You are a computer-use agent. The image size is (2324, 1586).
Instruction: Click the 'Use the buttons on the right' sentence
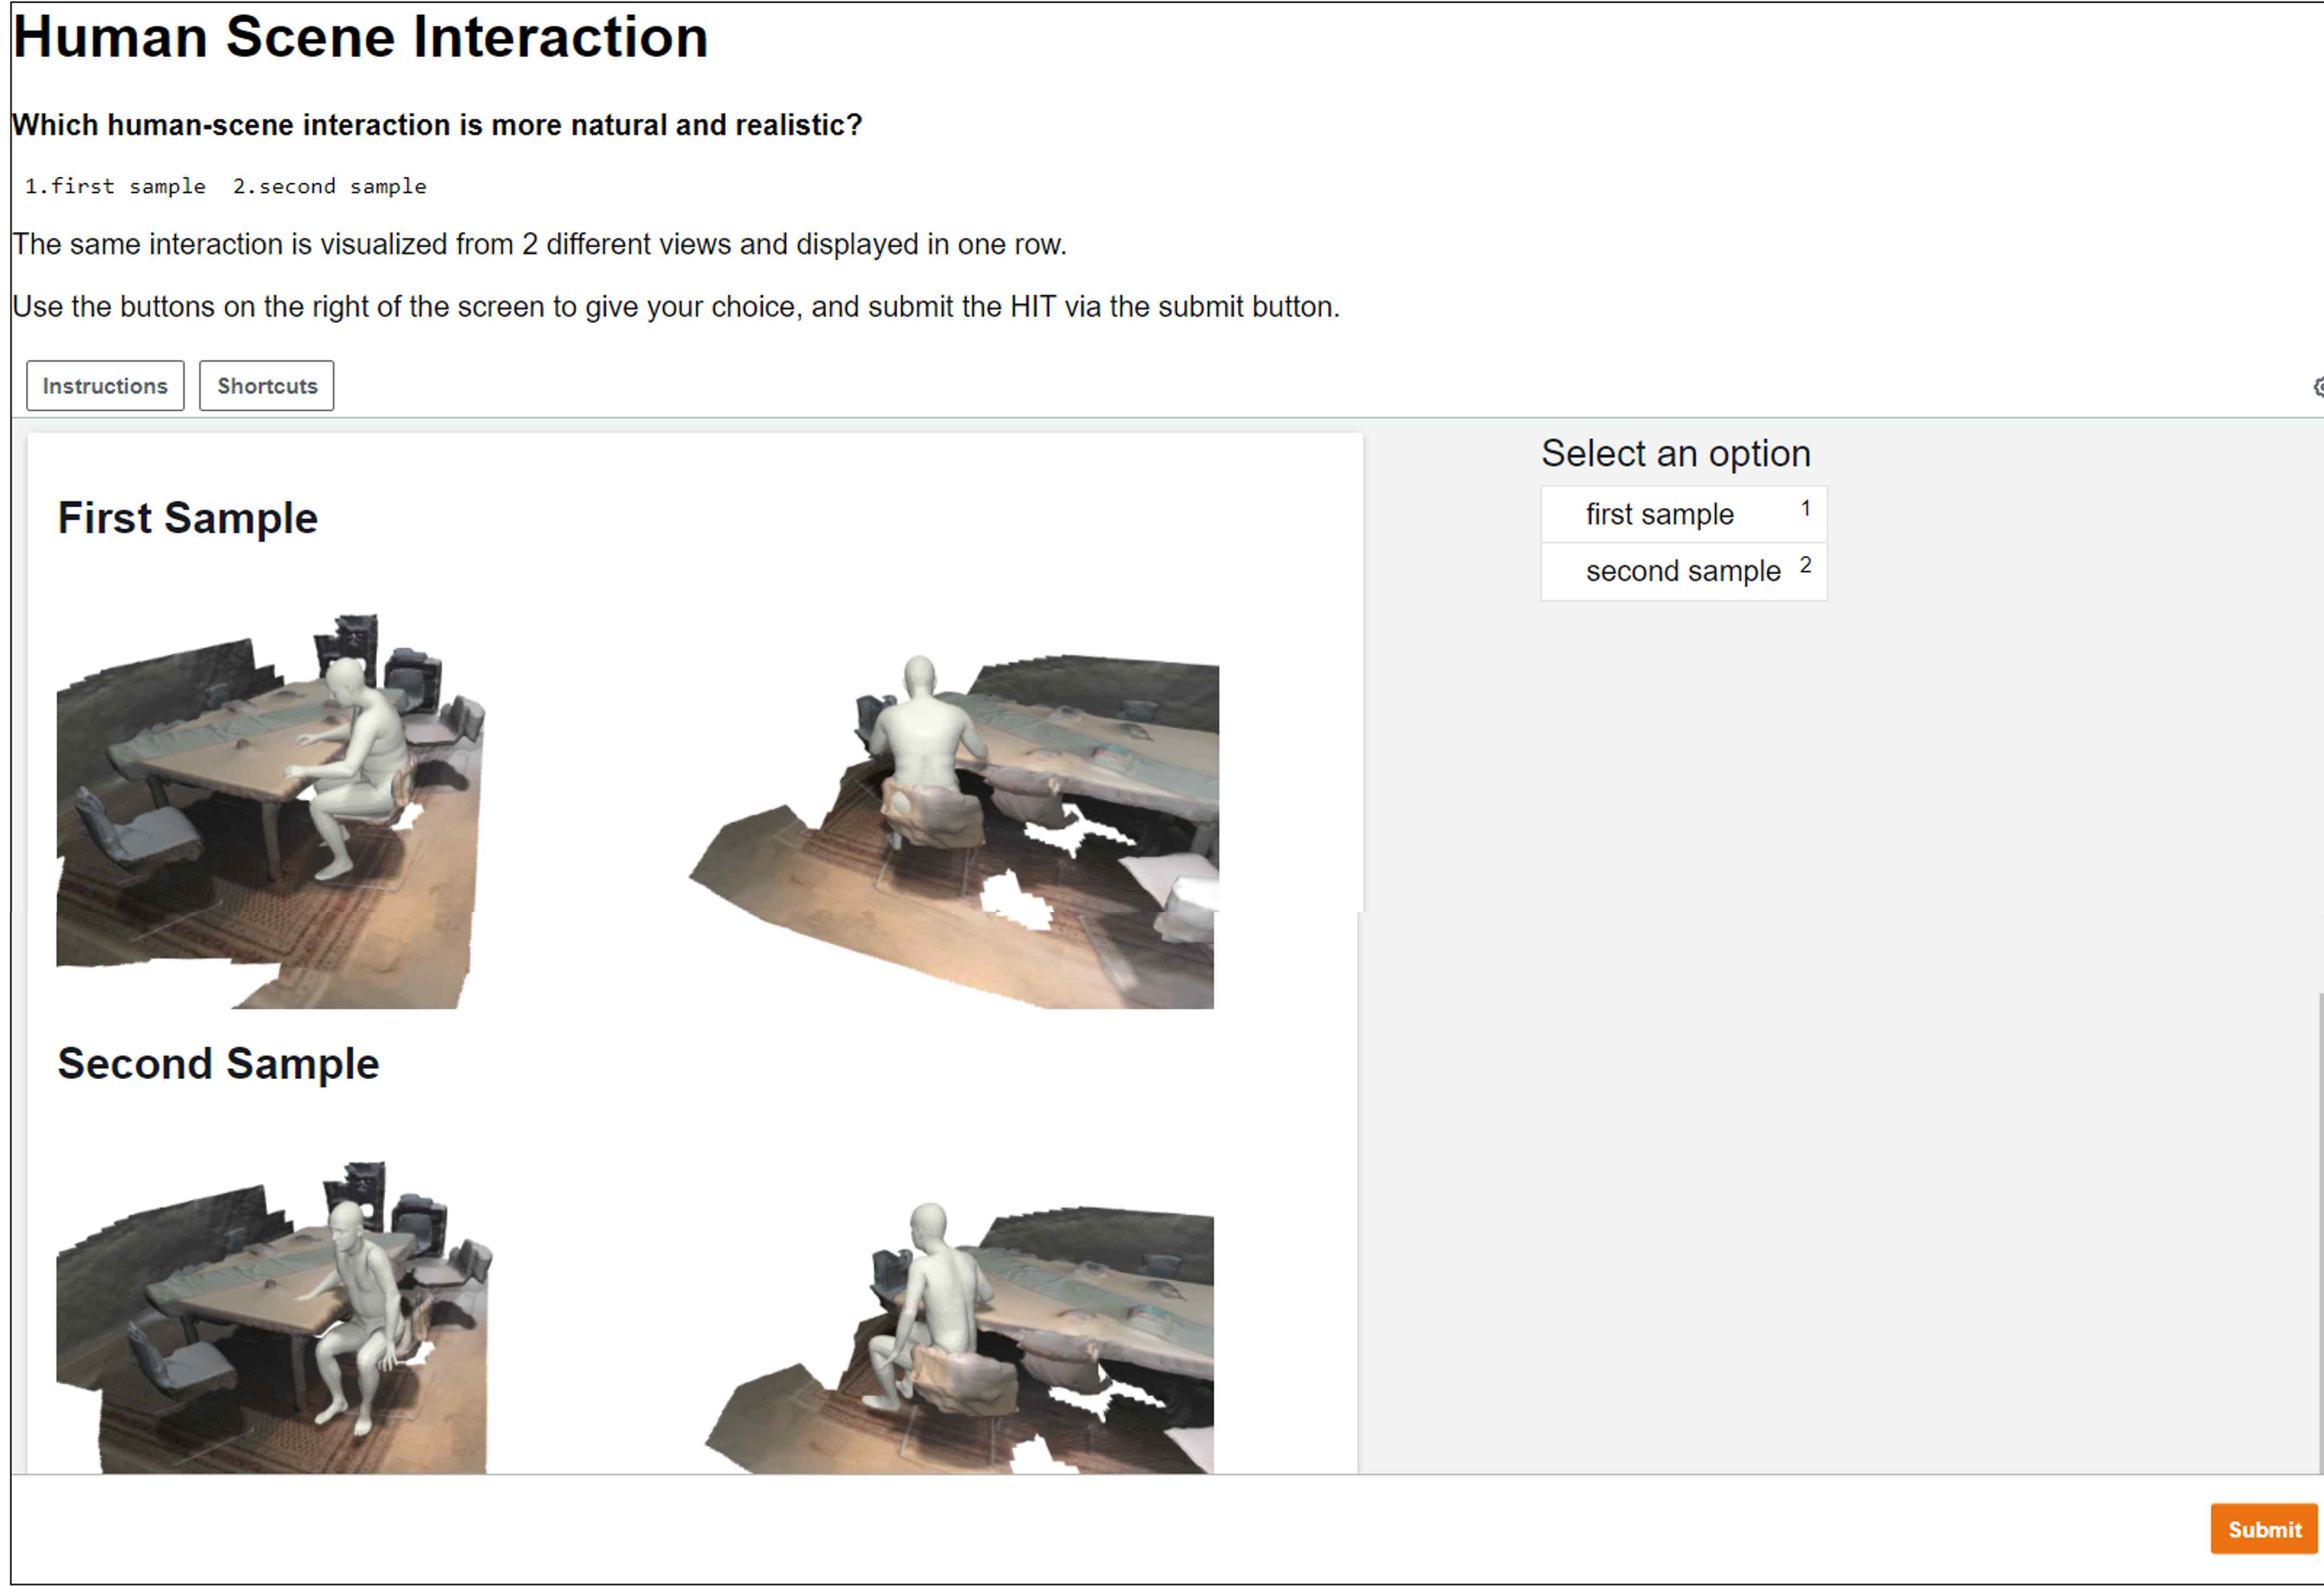click(675, 306)
